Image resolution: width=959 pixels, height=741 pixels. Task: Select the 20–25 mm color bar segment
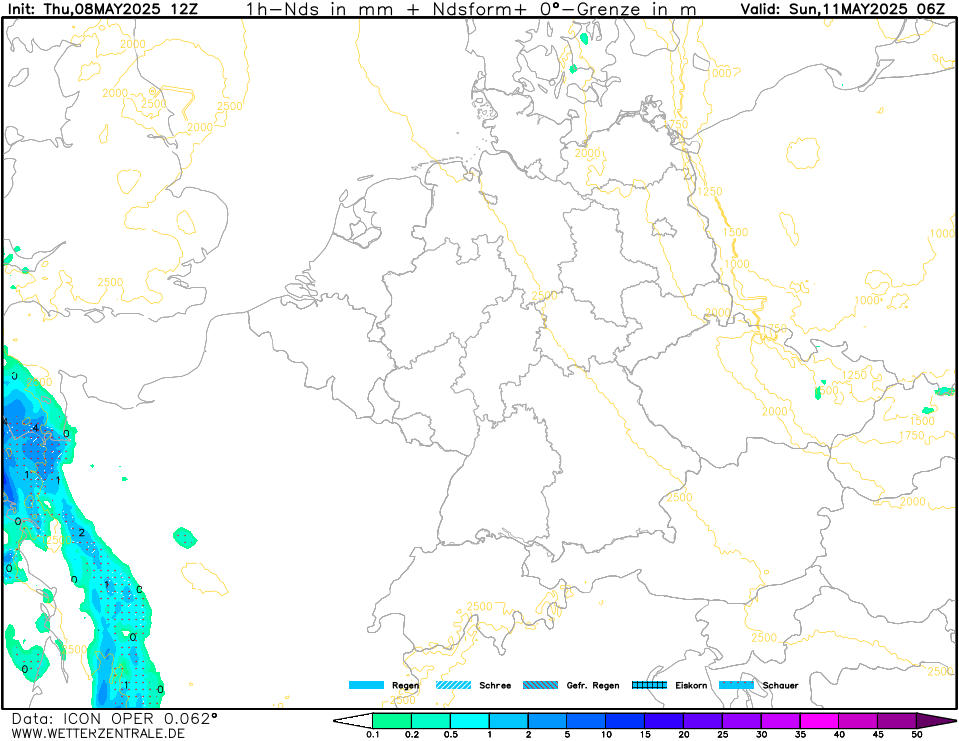coord(703,721)
